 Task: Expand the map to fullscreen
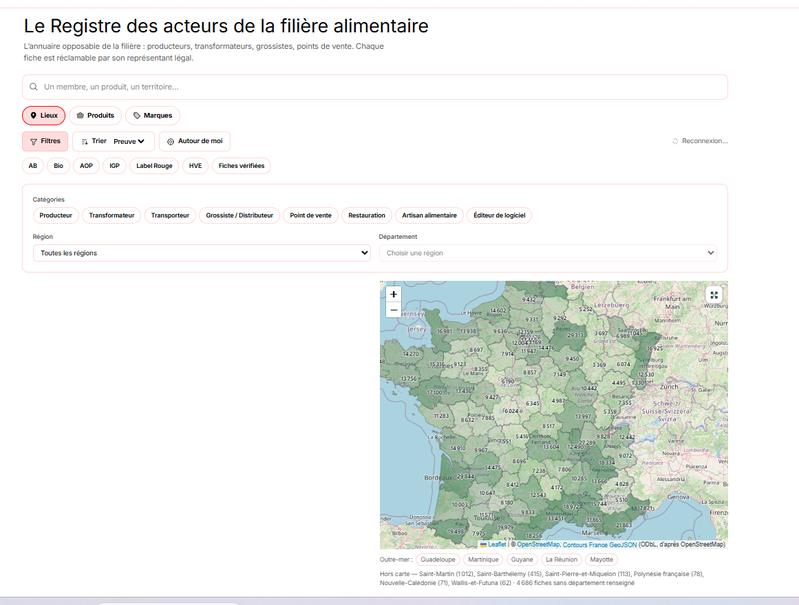click(x=714, y=295)
